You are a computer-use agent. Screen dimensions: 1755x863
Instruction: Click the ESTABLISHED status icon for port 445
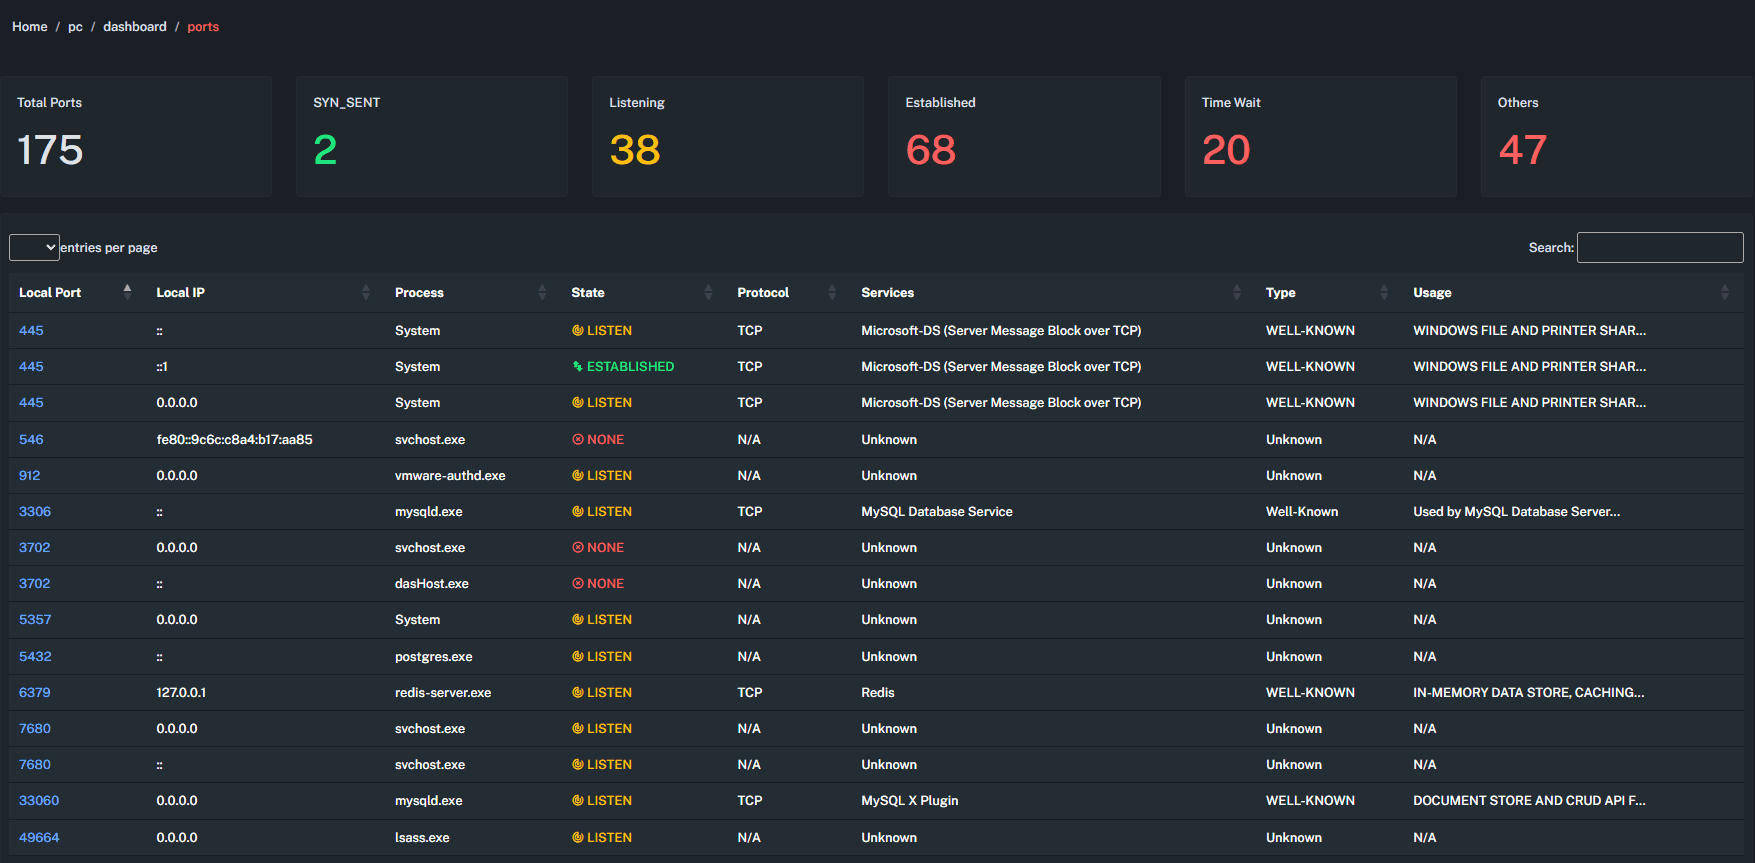coord(577,367)
